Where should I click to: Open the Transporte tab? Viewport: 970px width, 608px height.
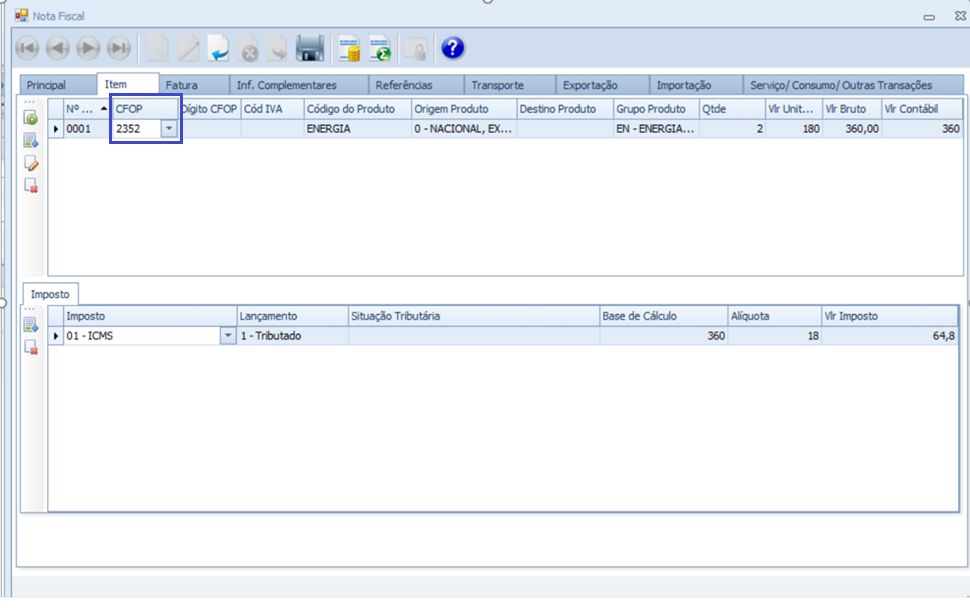click(497, 85)
